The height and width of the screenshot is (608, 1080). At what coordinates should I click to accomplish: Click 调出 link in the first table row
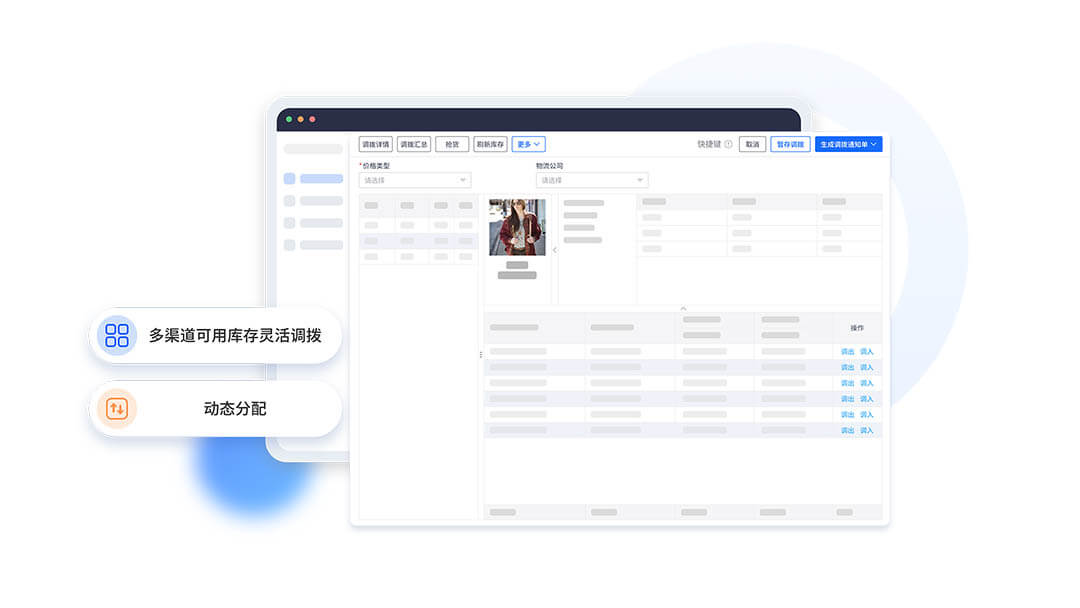[x=847, y=352]
